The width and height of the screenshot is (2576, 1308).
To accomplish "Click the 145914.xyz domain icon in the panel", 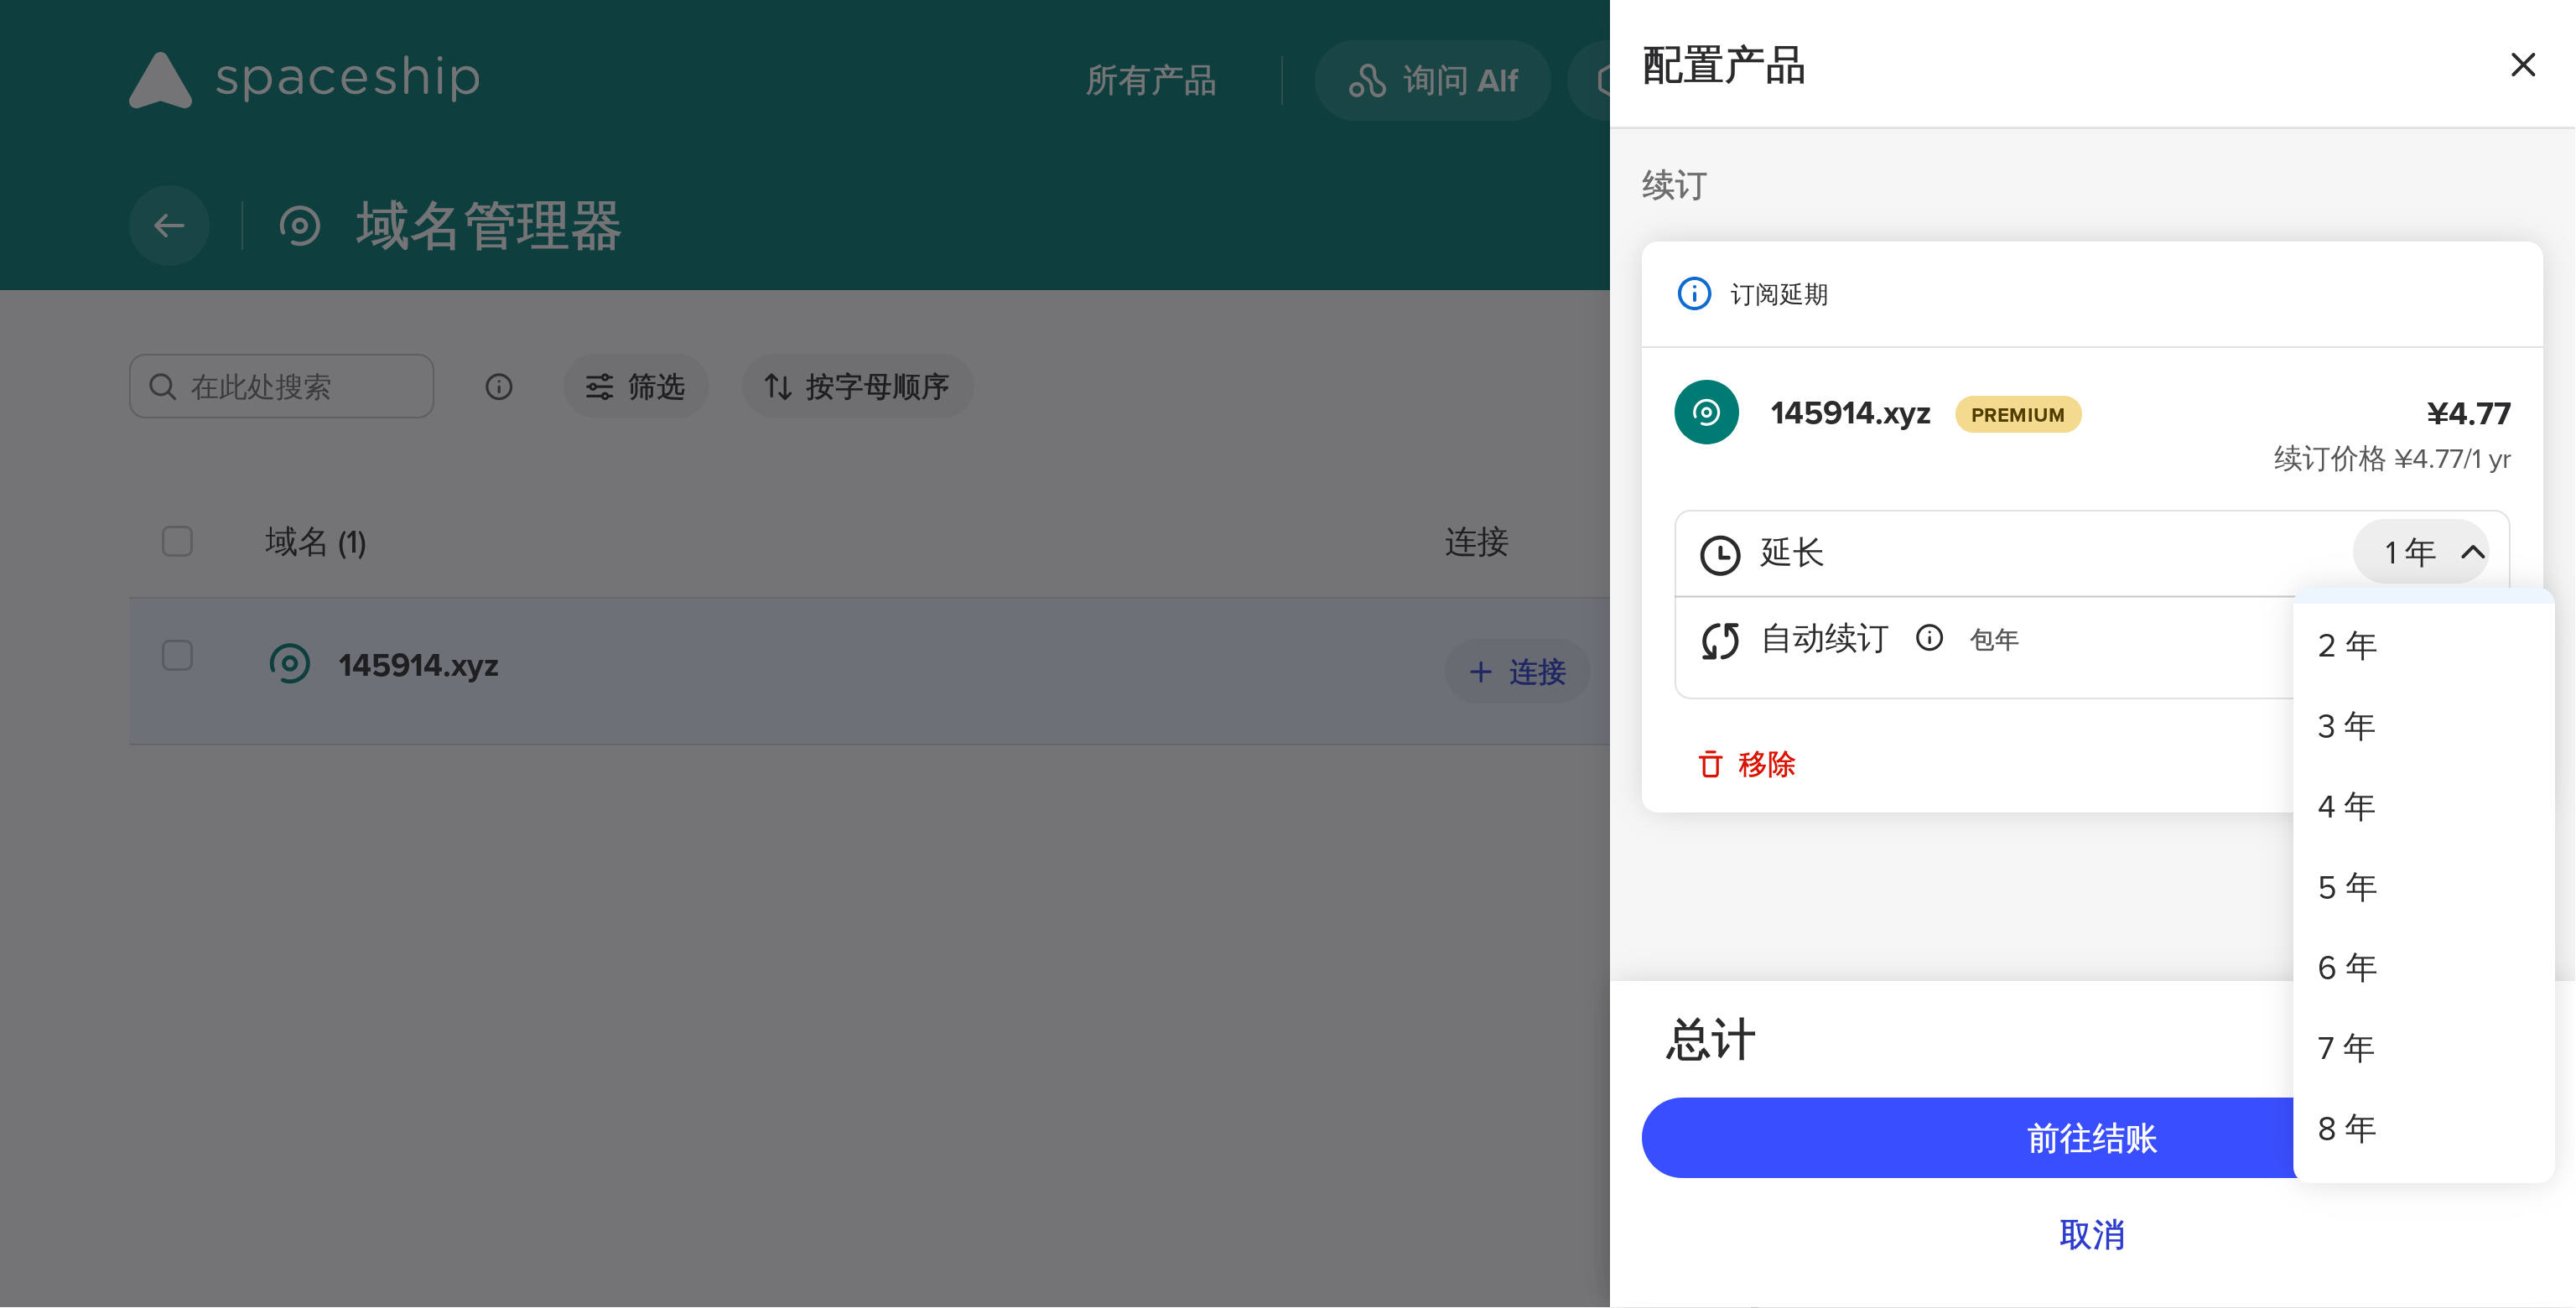I will click(x=1706, y=412).
